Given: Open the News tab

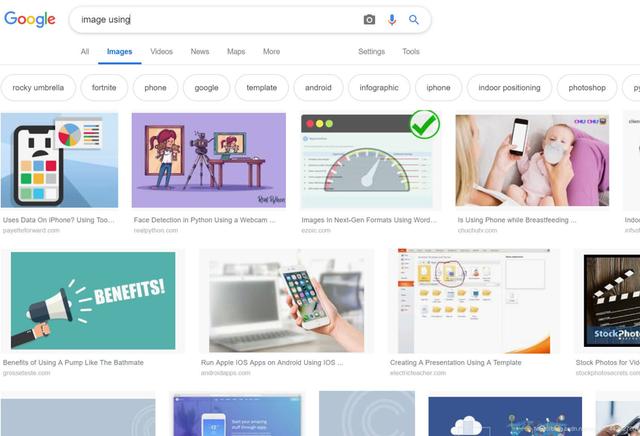Looking at the screenshot, I should [x=200, y=51].
